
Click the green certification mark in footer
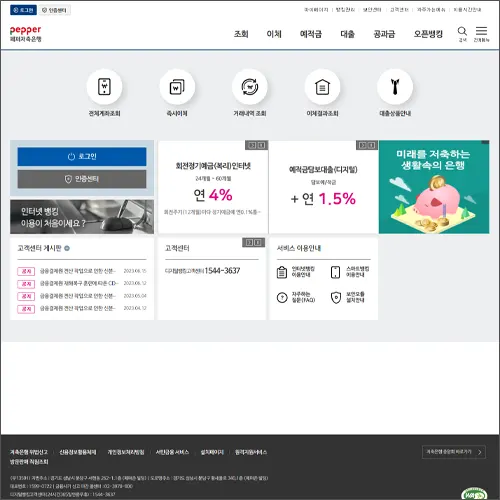click(x=474, y=494)
